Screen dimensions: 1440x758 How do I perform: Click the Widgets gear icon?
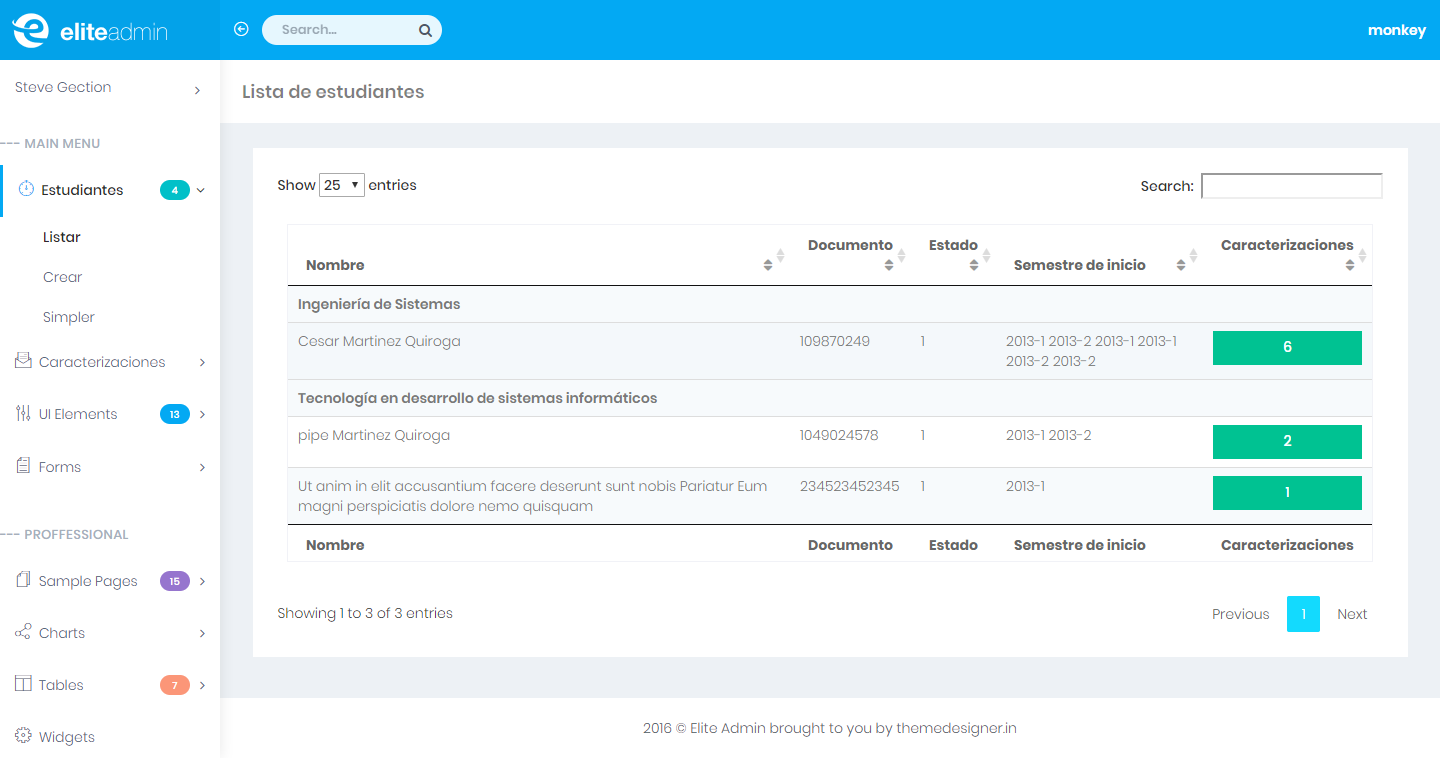23,736
